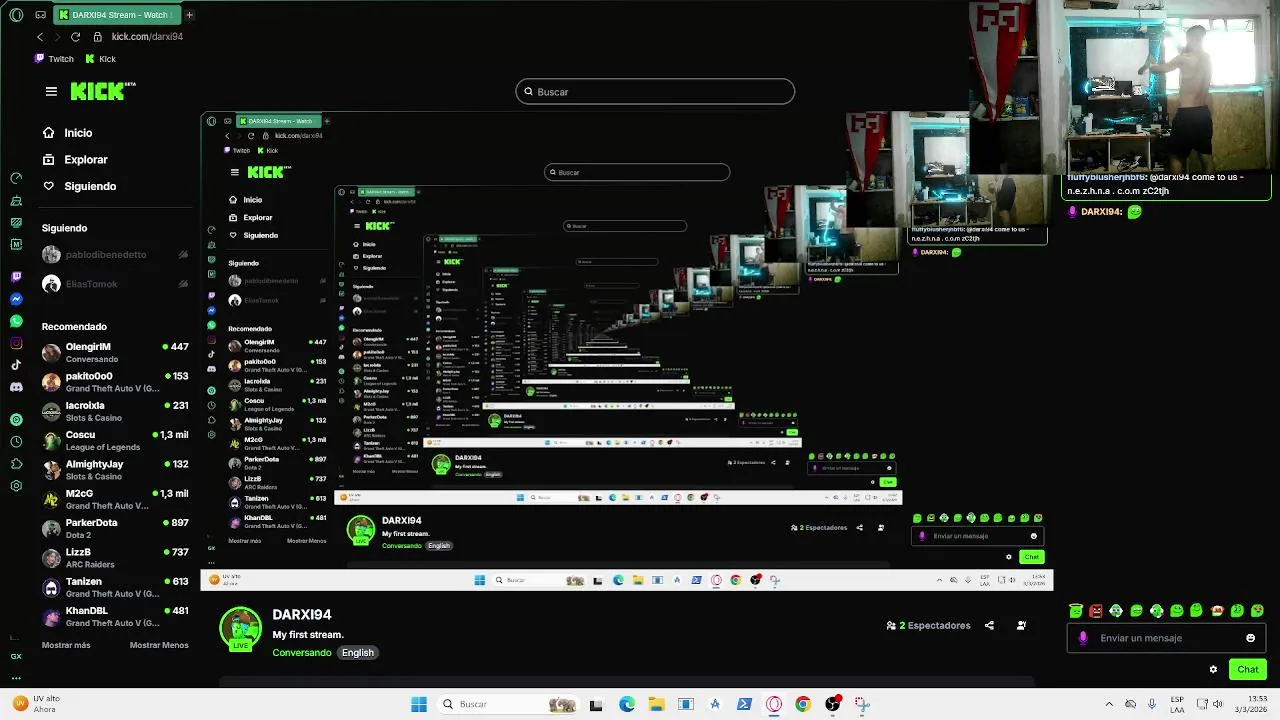Open a new tab with plus button
Image resolution: width=1280 pixels, height=720 pixels.
coord(189,15)
